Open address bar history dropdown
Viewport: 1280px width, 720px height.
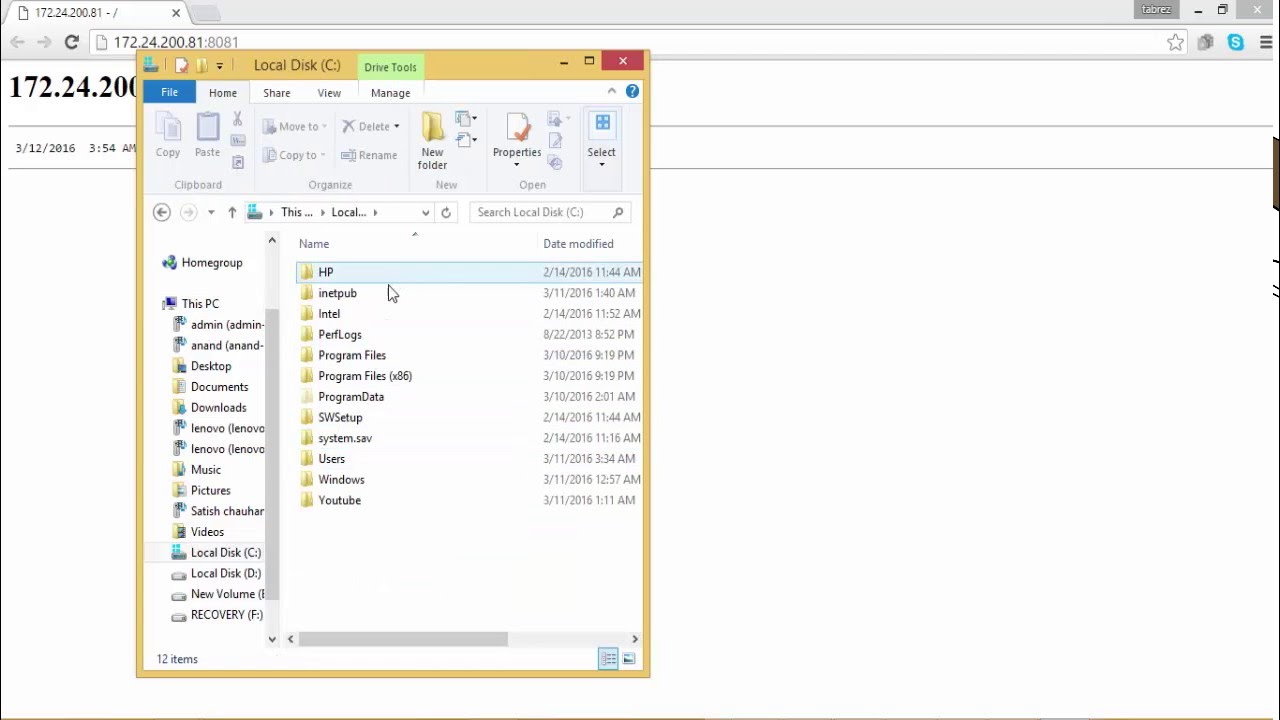[425, 212]
